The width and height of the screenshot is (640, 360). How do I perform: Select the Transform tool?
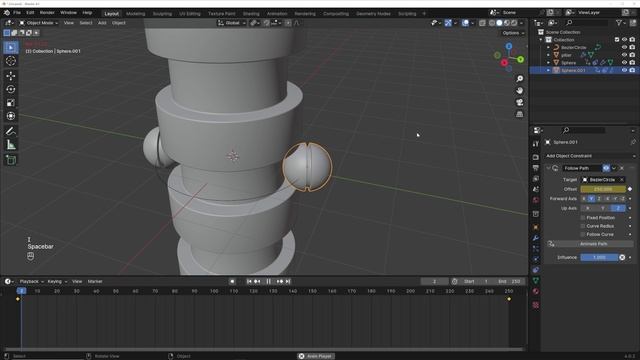tap(11, 116)
